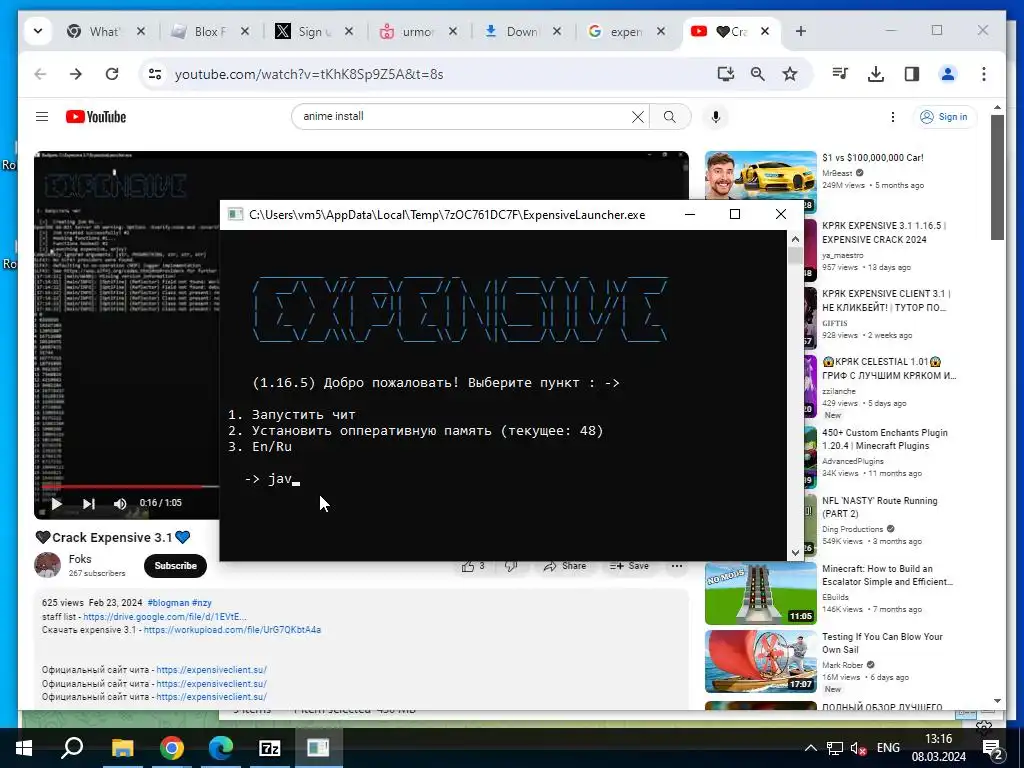Click the ExpensiveLauncher console title bar icon
The height and width of the screenshot is (768, 1024).
point(234,214)
